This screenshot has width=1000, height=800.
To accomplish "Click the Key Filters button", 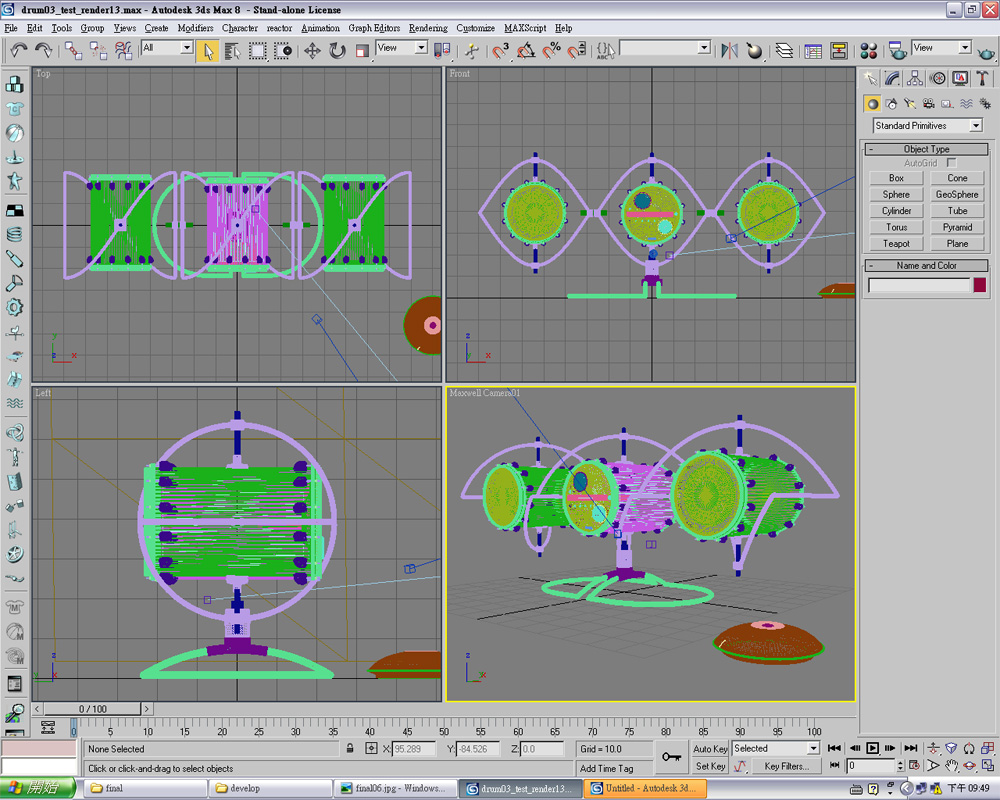I will pos(786,766).
